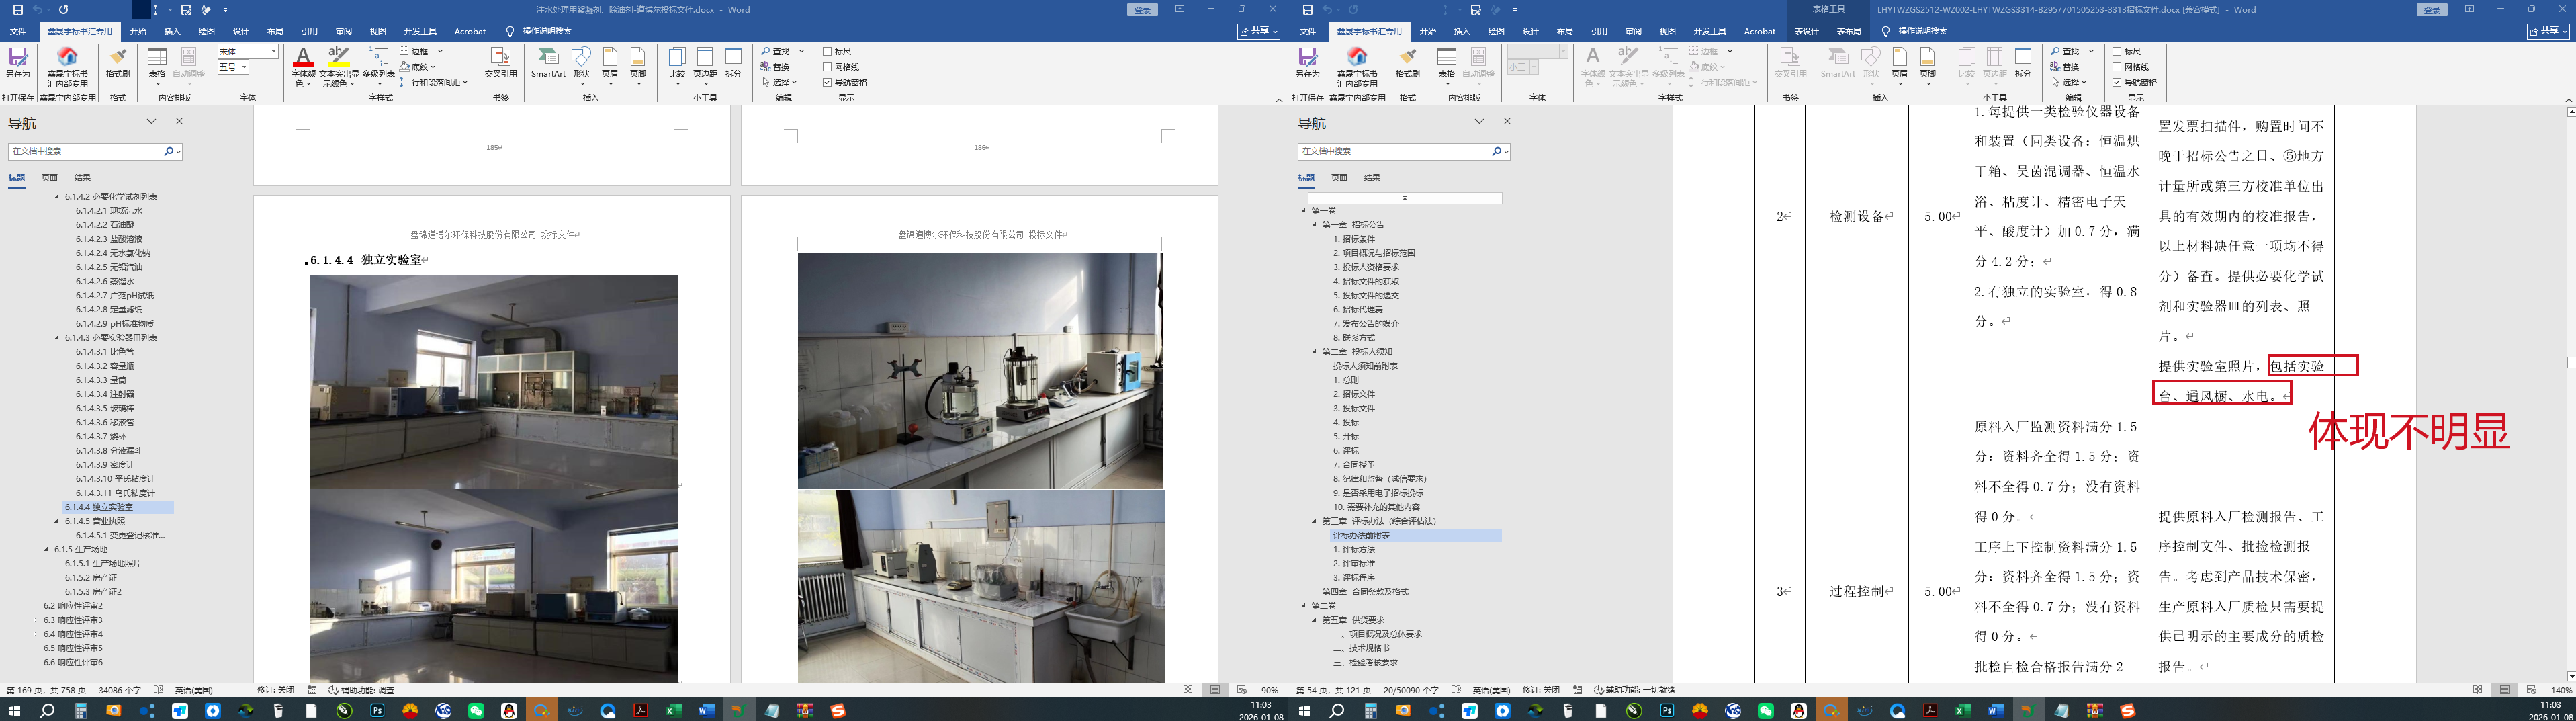2576x721 pixels.
Task: Open Photoshop from the left taskbar
Action: point(377,711)
